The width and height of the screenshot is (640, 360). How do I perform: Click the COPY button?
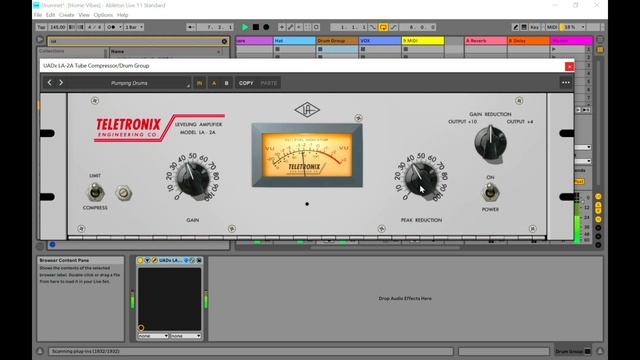click(x=246, y=83)
